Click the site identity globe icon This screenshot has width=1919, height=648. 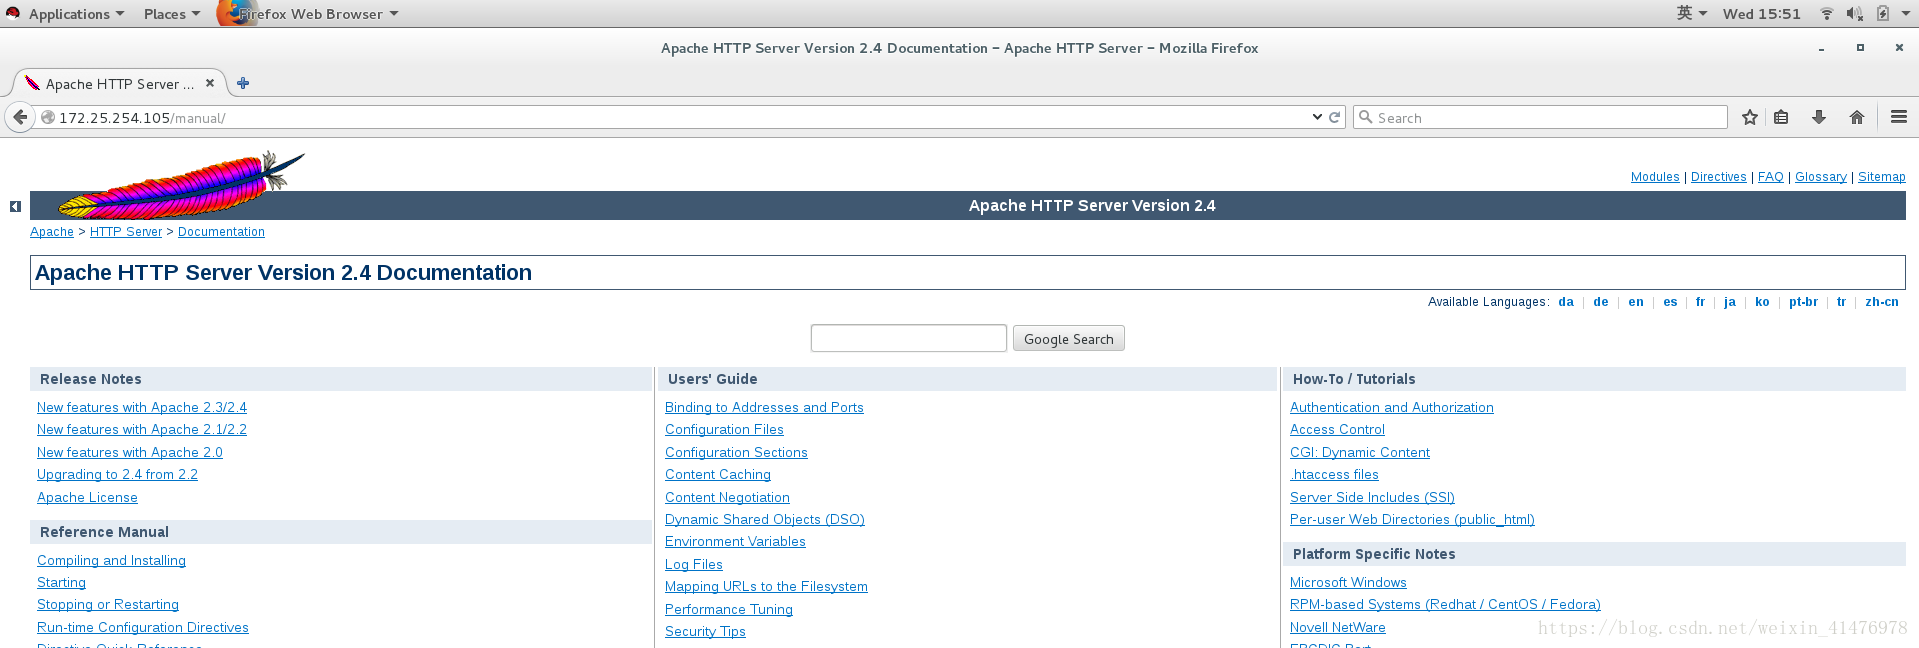[47, 117]
